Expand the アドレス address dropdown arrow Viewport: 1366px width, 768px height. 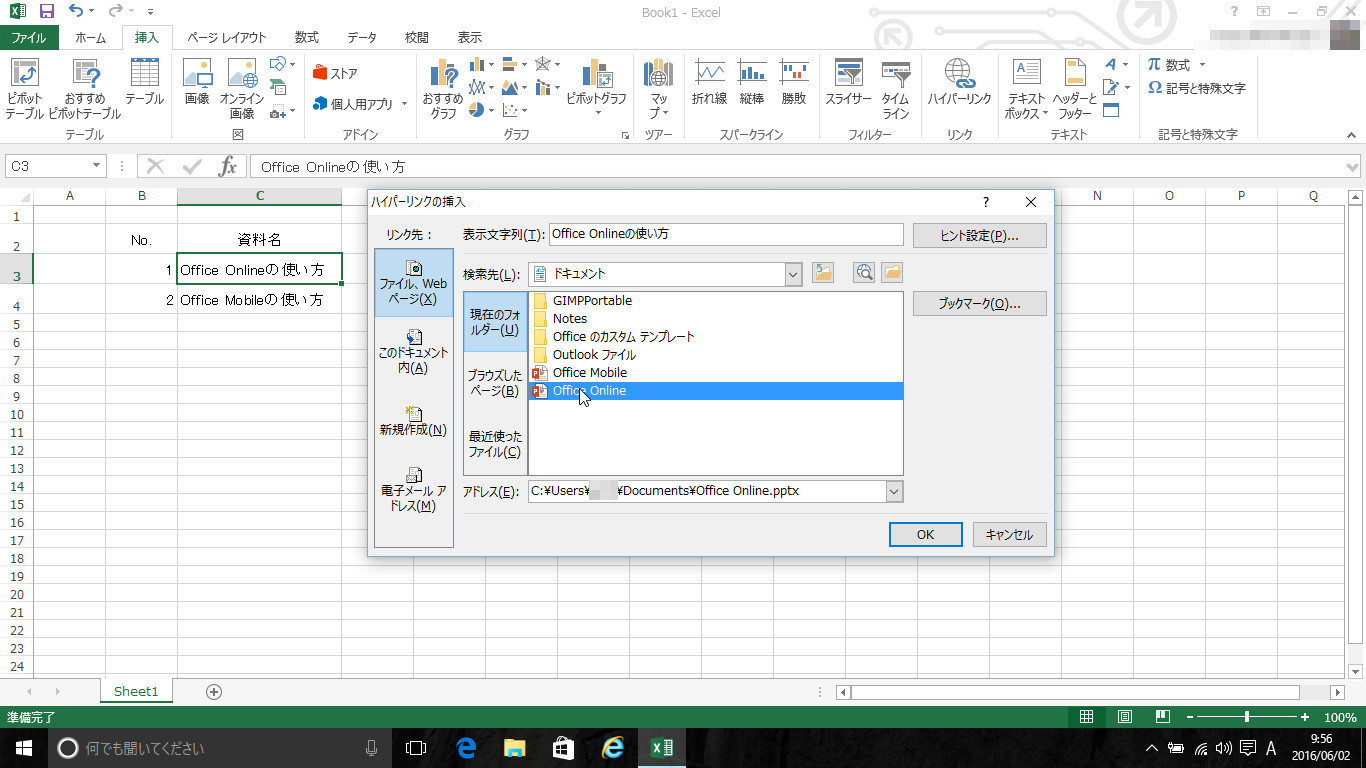[x=894, y=491]
